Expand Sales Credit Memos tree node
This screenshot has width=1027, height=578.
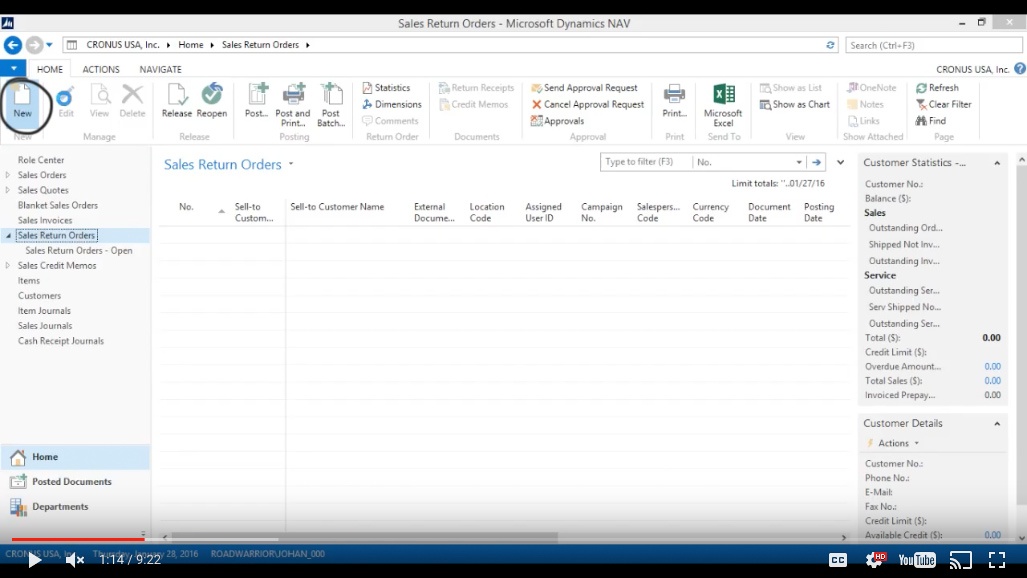8,265
